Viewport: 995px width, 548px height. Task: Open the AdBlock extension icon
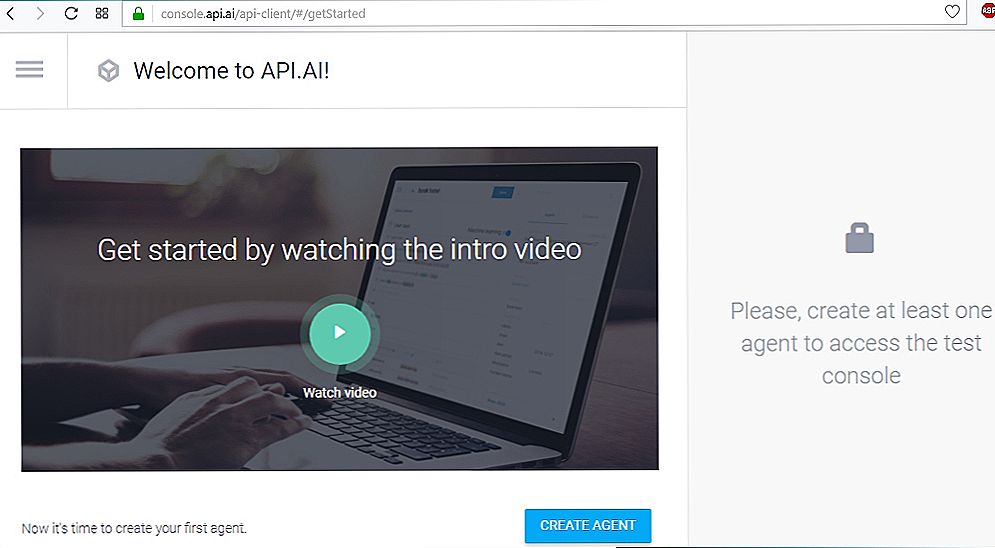[988, 11]
